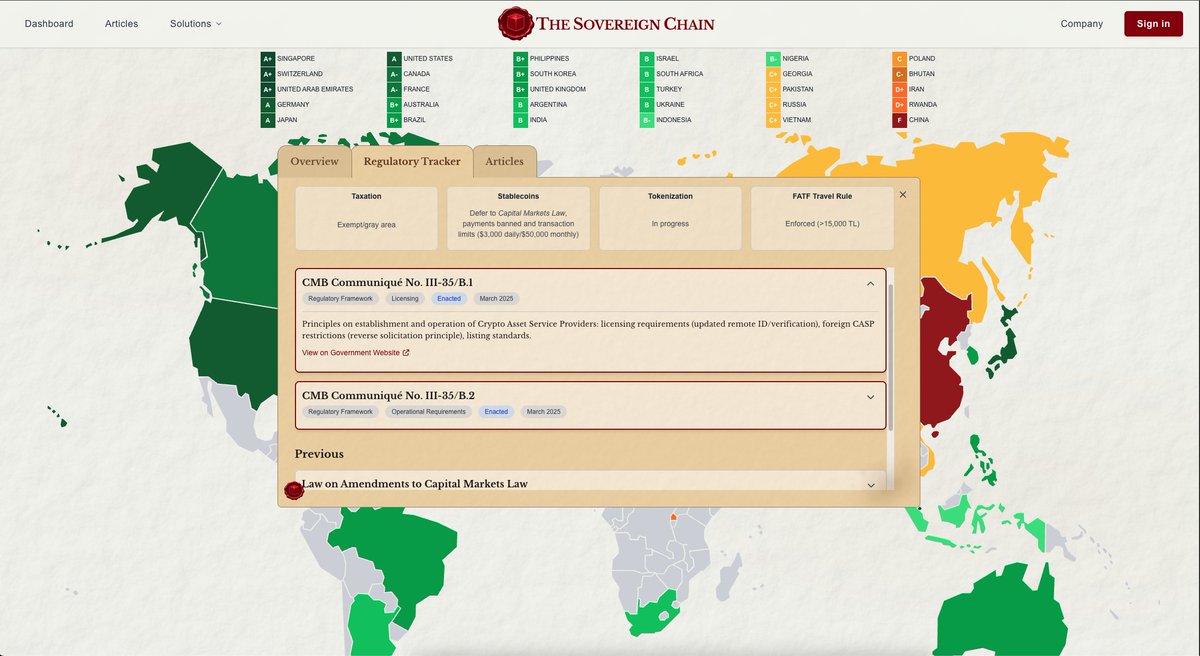Viewport: 1200px width, 656px height.
Task: Click the Stablecoins summary card
Action: pyautogui.click(x=518, y=218)
